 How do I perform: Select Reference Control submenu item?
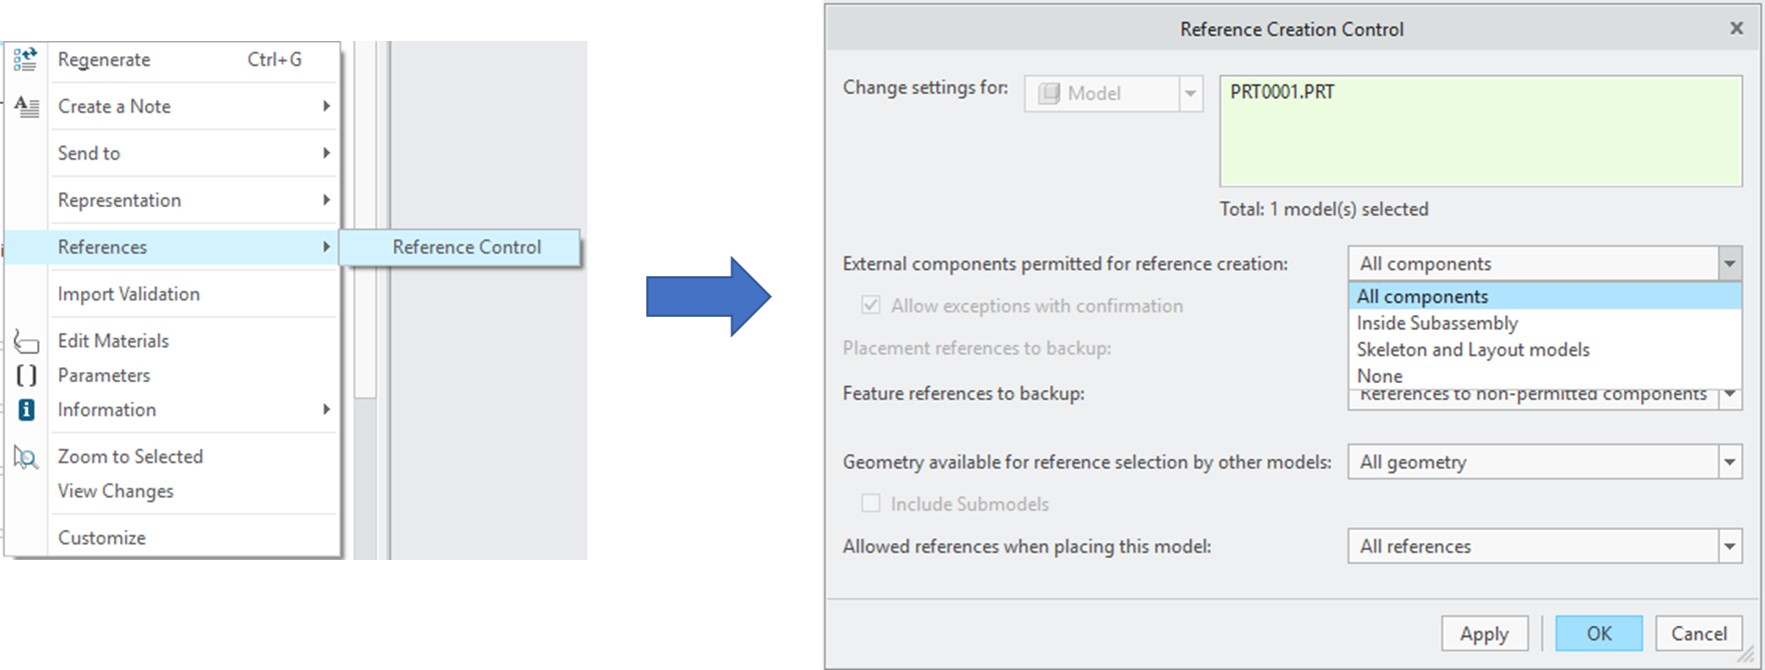pyautogui.click(x=466, y=247)
